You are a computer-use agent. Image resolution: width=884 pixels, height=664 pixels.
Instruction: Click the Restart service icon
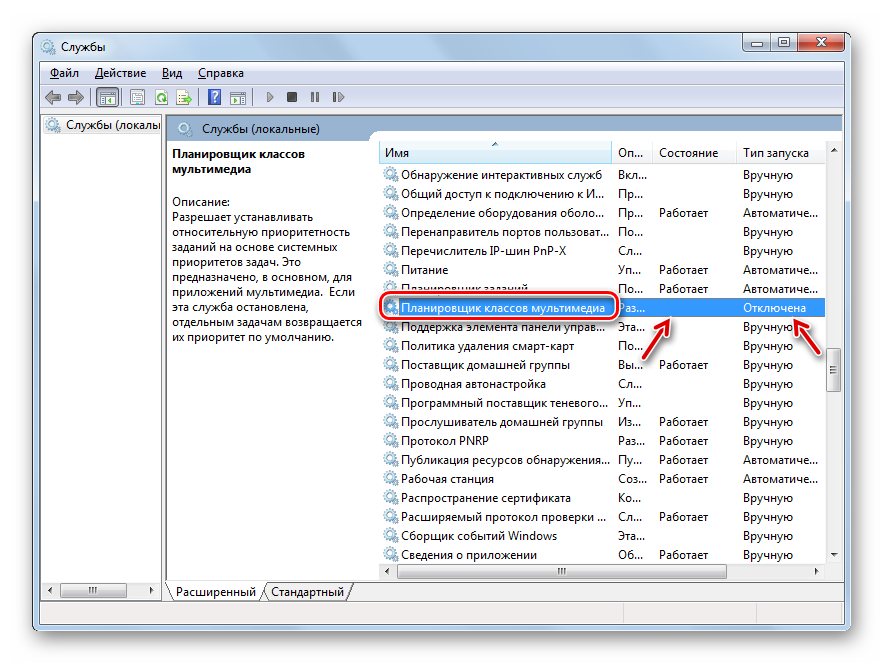tap(338, 97)
